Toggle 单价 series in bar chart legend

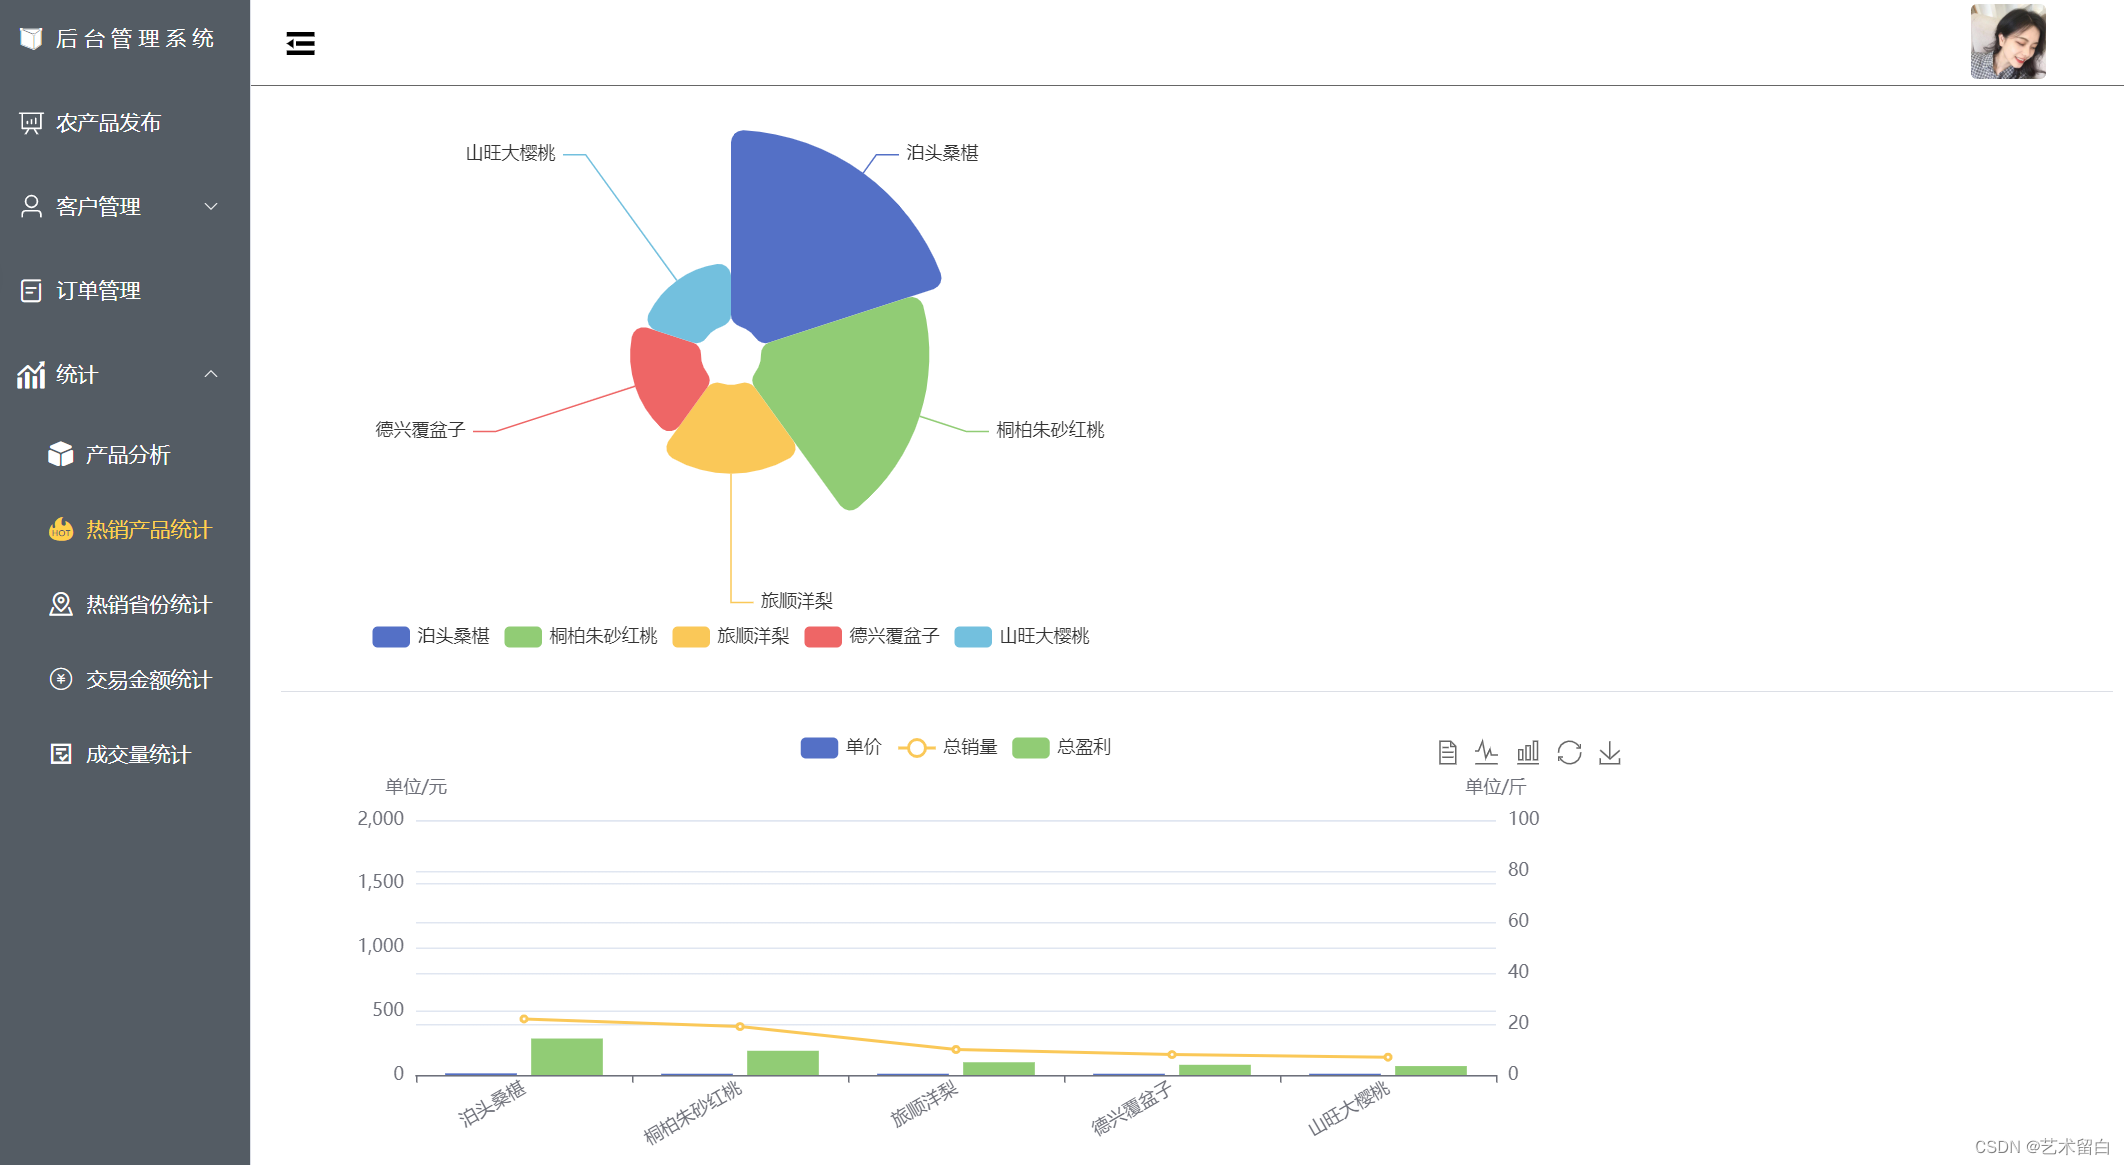pos(841,747)
